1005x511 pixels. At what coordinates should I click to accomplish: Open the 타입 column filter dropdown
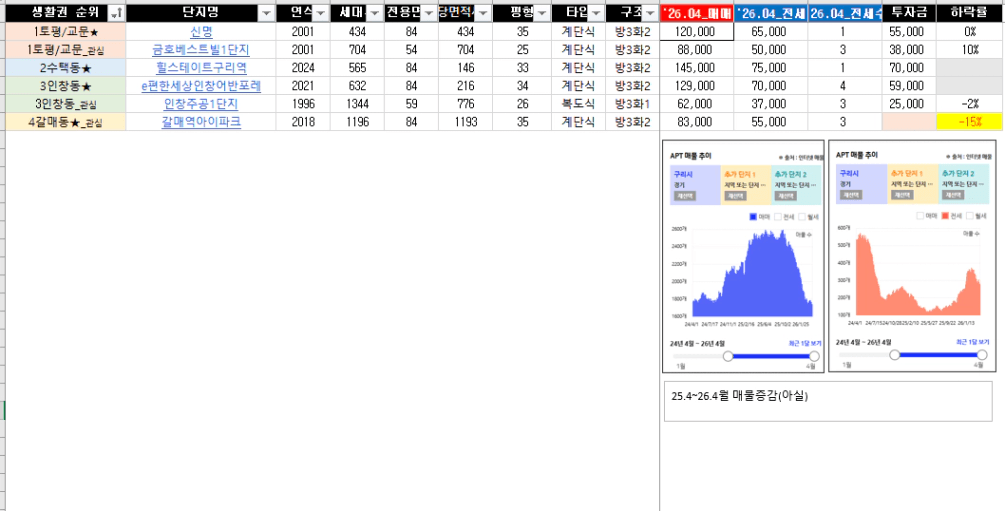pyautogui.click(x=596, y=13)
